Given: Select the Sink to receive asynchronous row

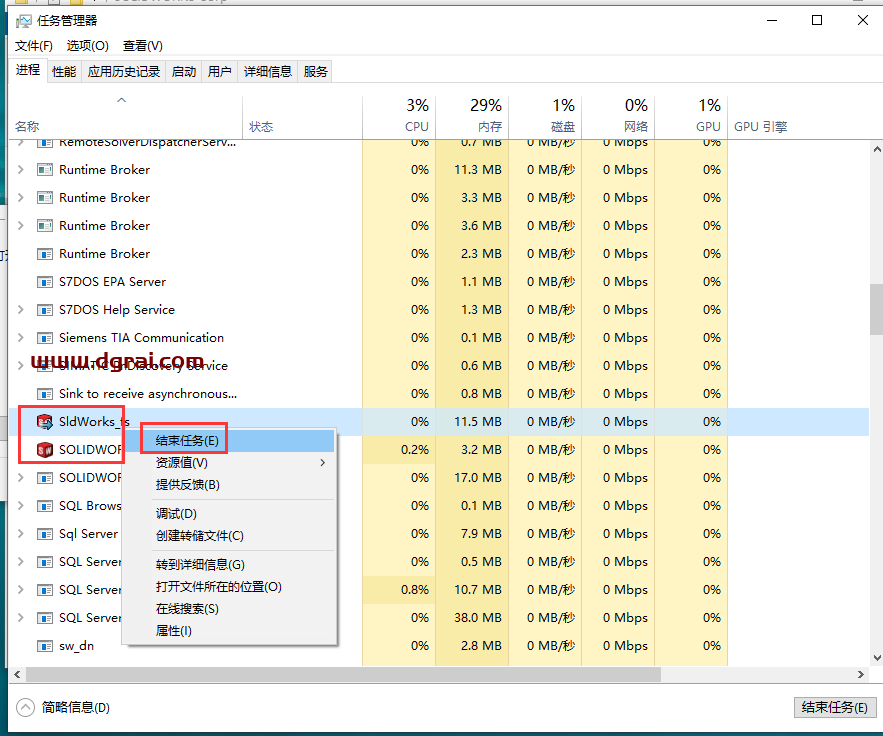Looking at the screenshot, I should [438, 394].
